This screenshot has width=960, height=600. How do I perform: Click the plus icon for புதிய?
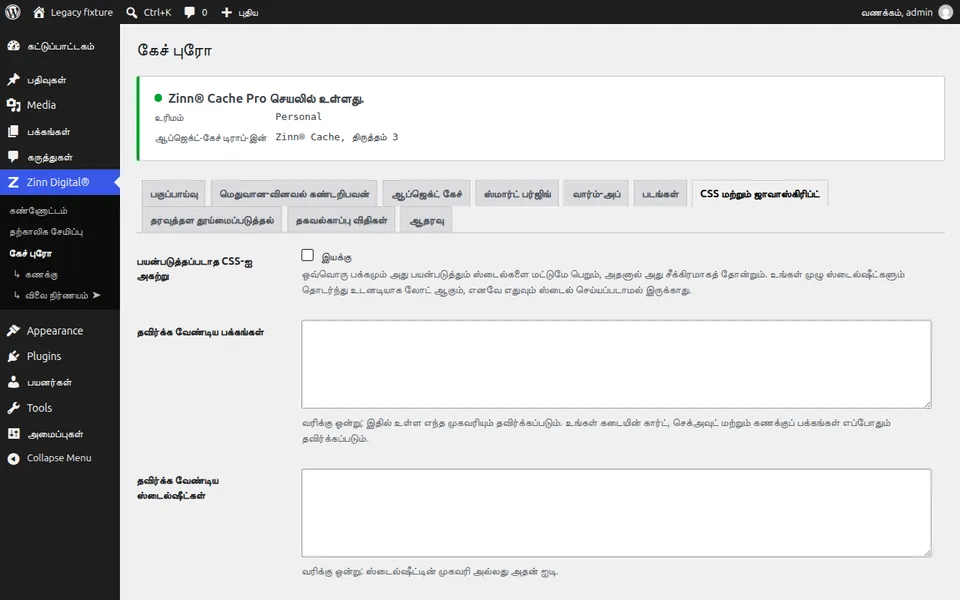(227, 12)
